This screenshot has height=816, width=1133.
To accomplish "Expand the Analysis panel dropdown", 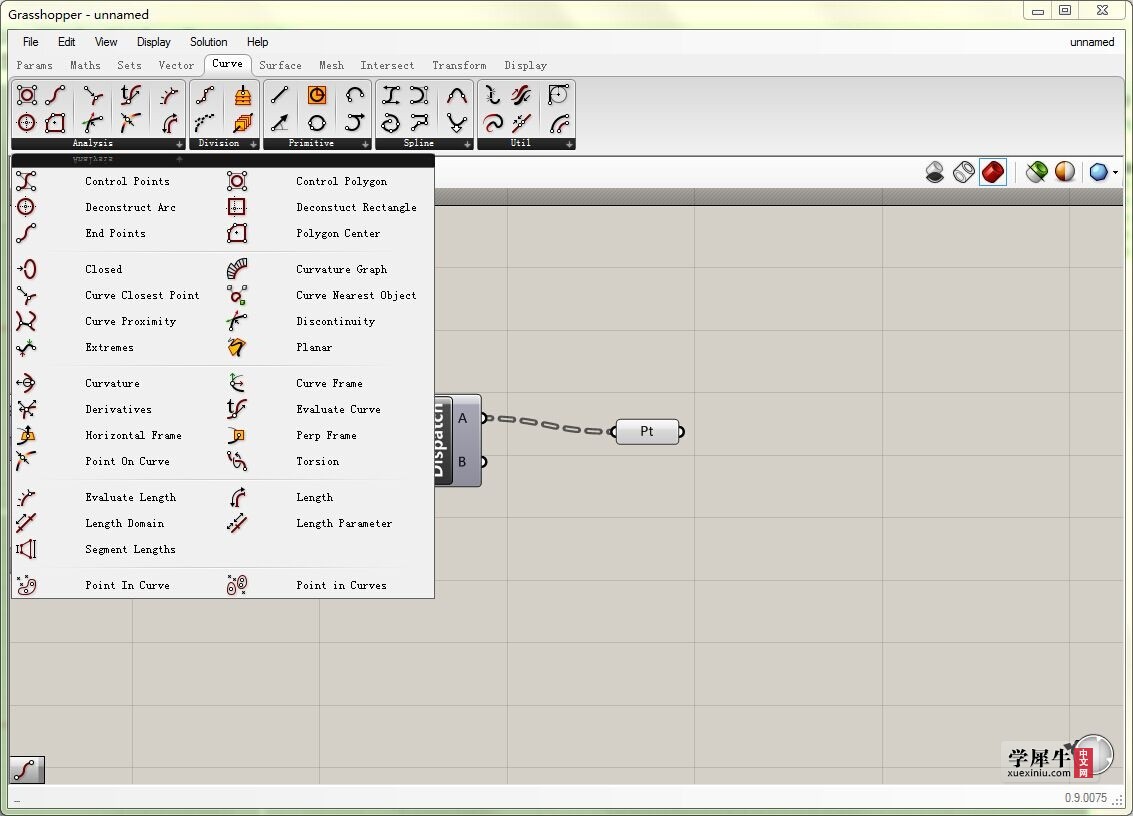I will coord(179,144).
